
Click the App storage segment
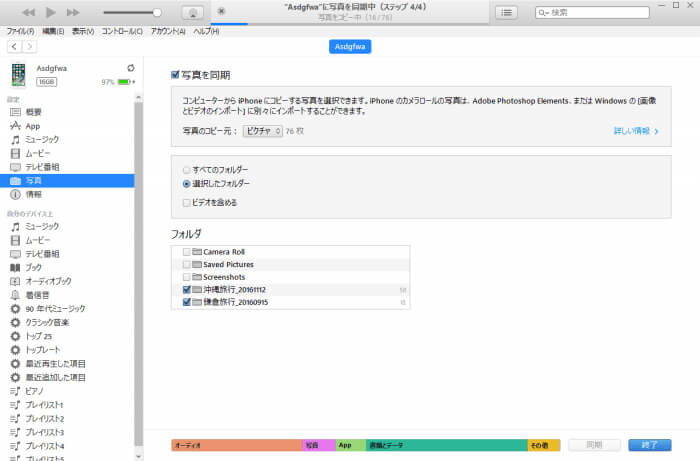pyautogui.click(x=350, y=445)
